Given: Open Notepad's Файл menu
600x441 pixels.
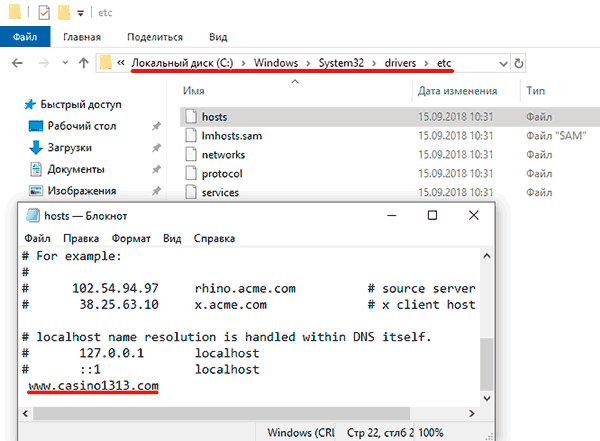Looking at the screenshot, I should pos(38,238).
